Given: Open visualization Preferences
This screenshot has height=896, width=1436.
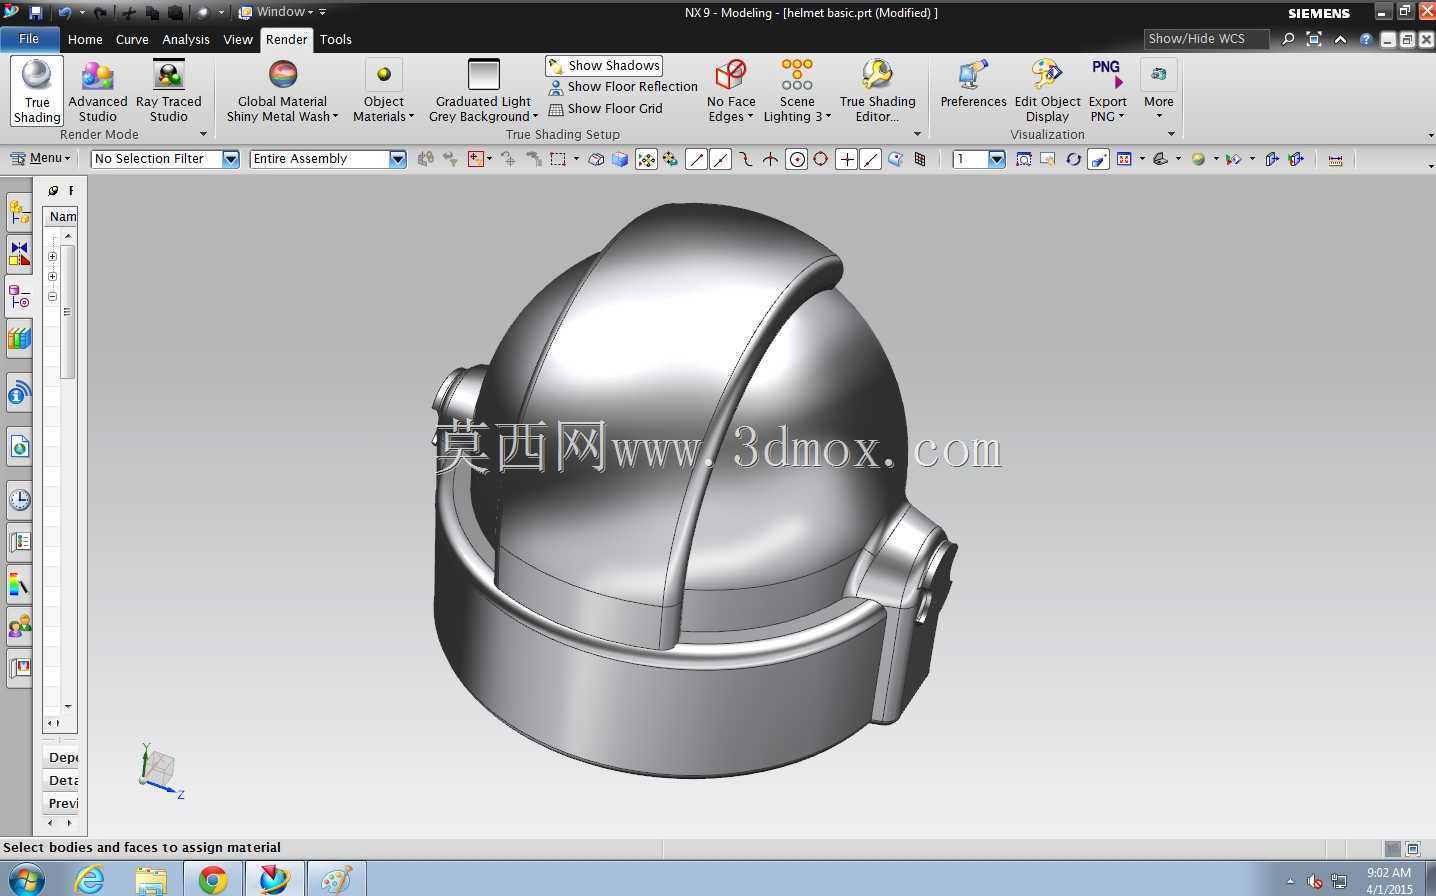Looking at the screenshot, I should [x=973, y=84].
